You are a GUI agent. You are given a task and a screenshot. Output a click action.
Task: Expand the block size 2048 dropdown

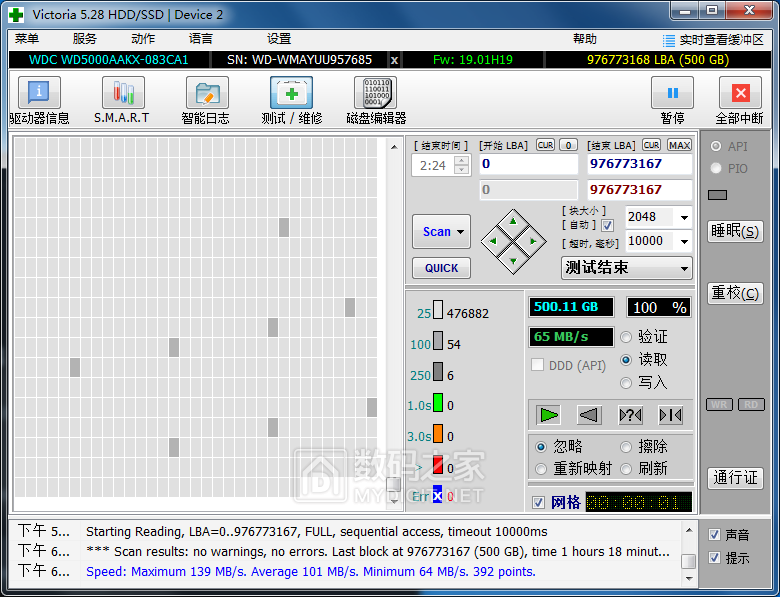[x=684, y=217]
